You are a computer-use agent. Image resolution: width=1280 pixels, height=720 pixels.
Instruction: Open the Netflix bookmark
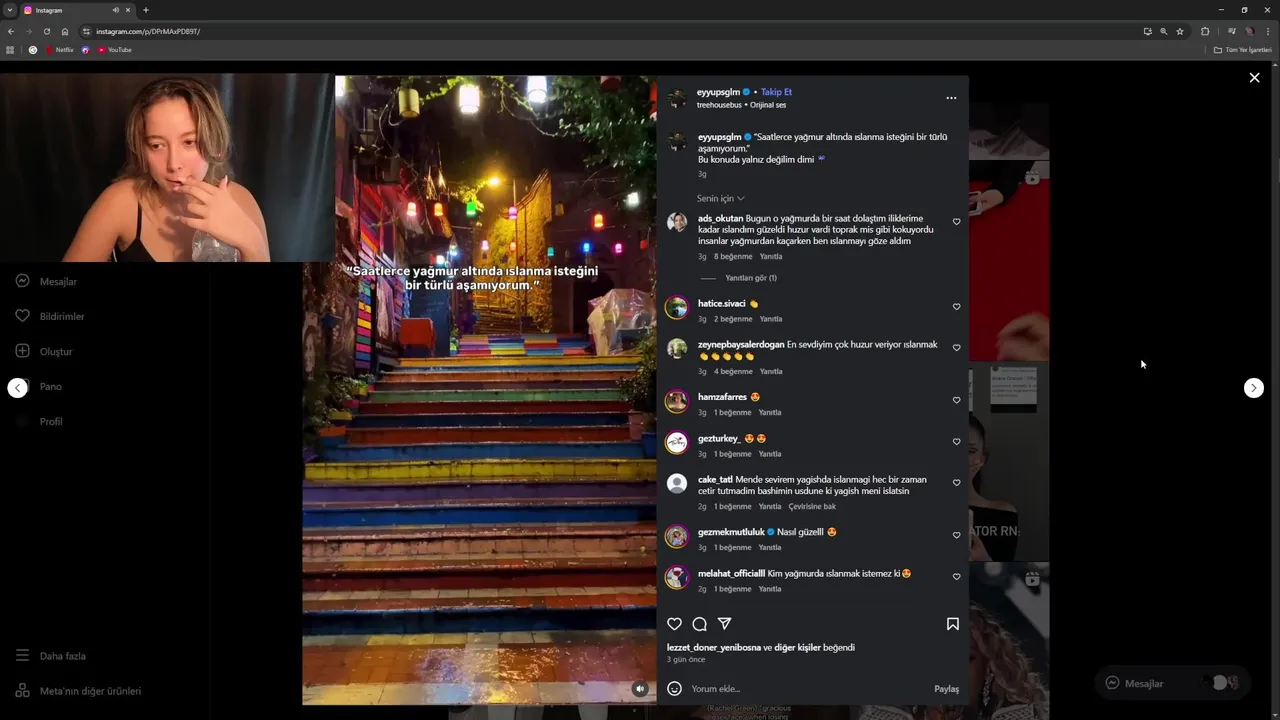[x=59, y=50]
